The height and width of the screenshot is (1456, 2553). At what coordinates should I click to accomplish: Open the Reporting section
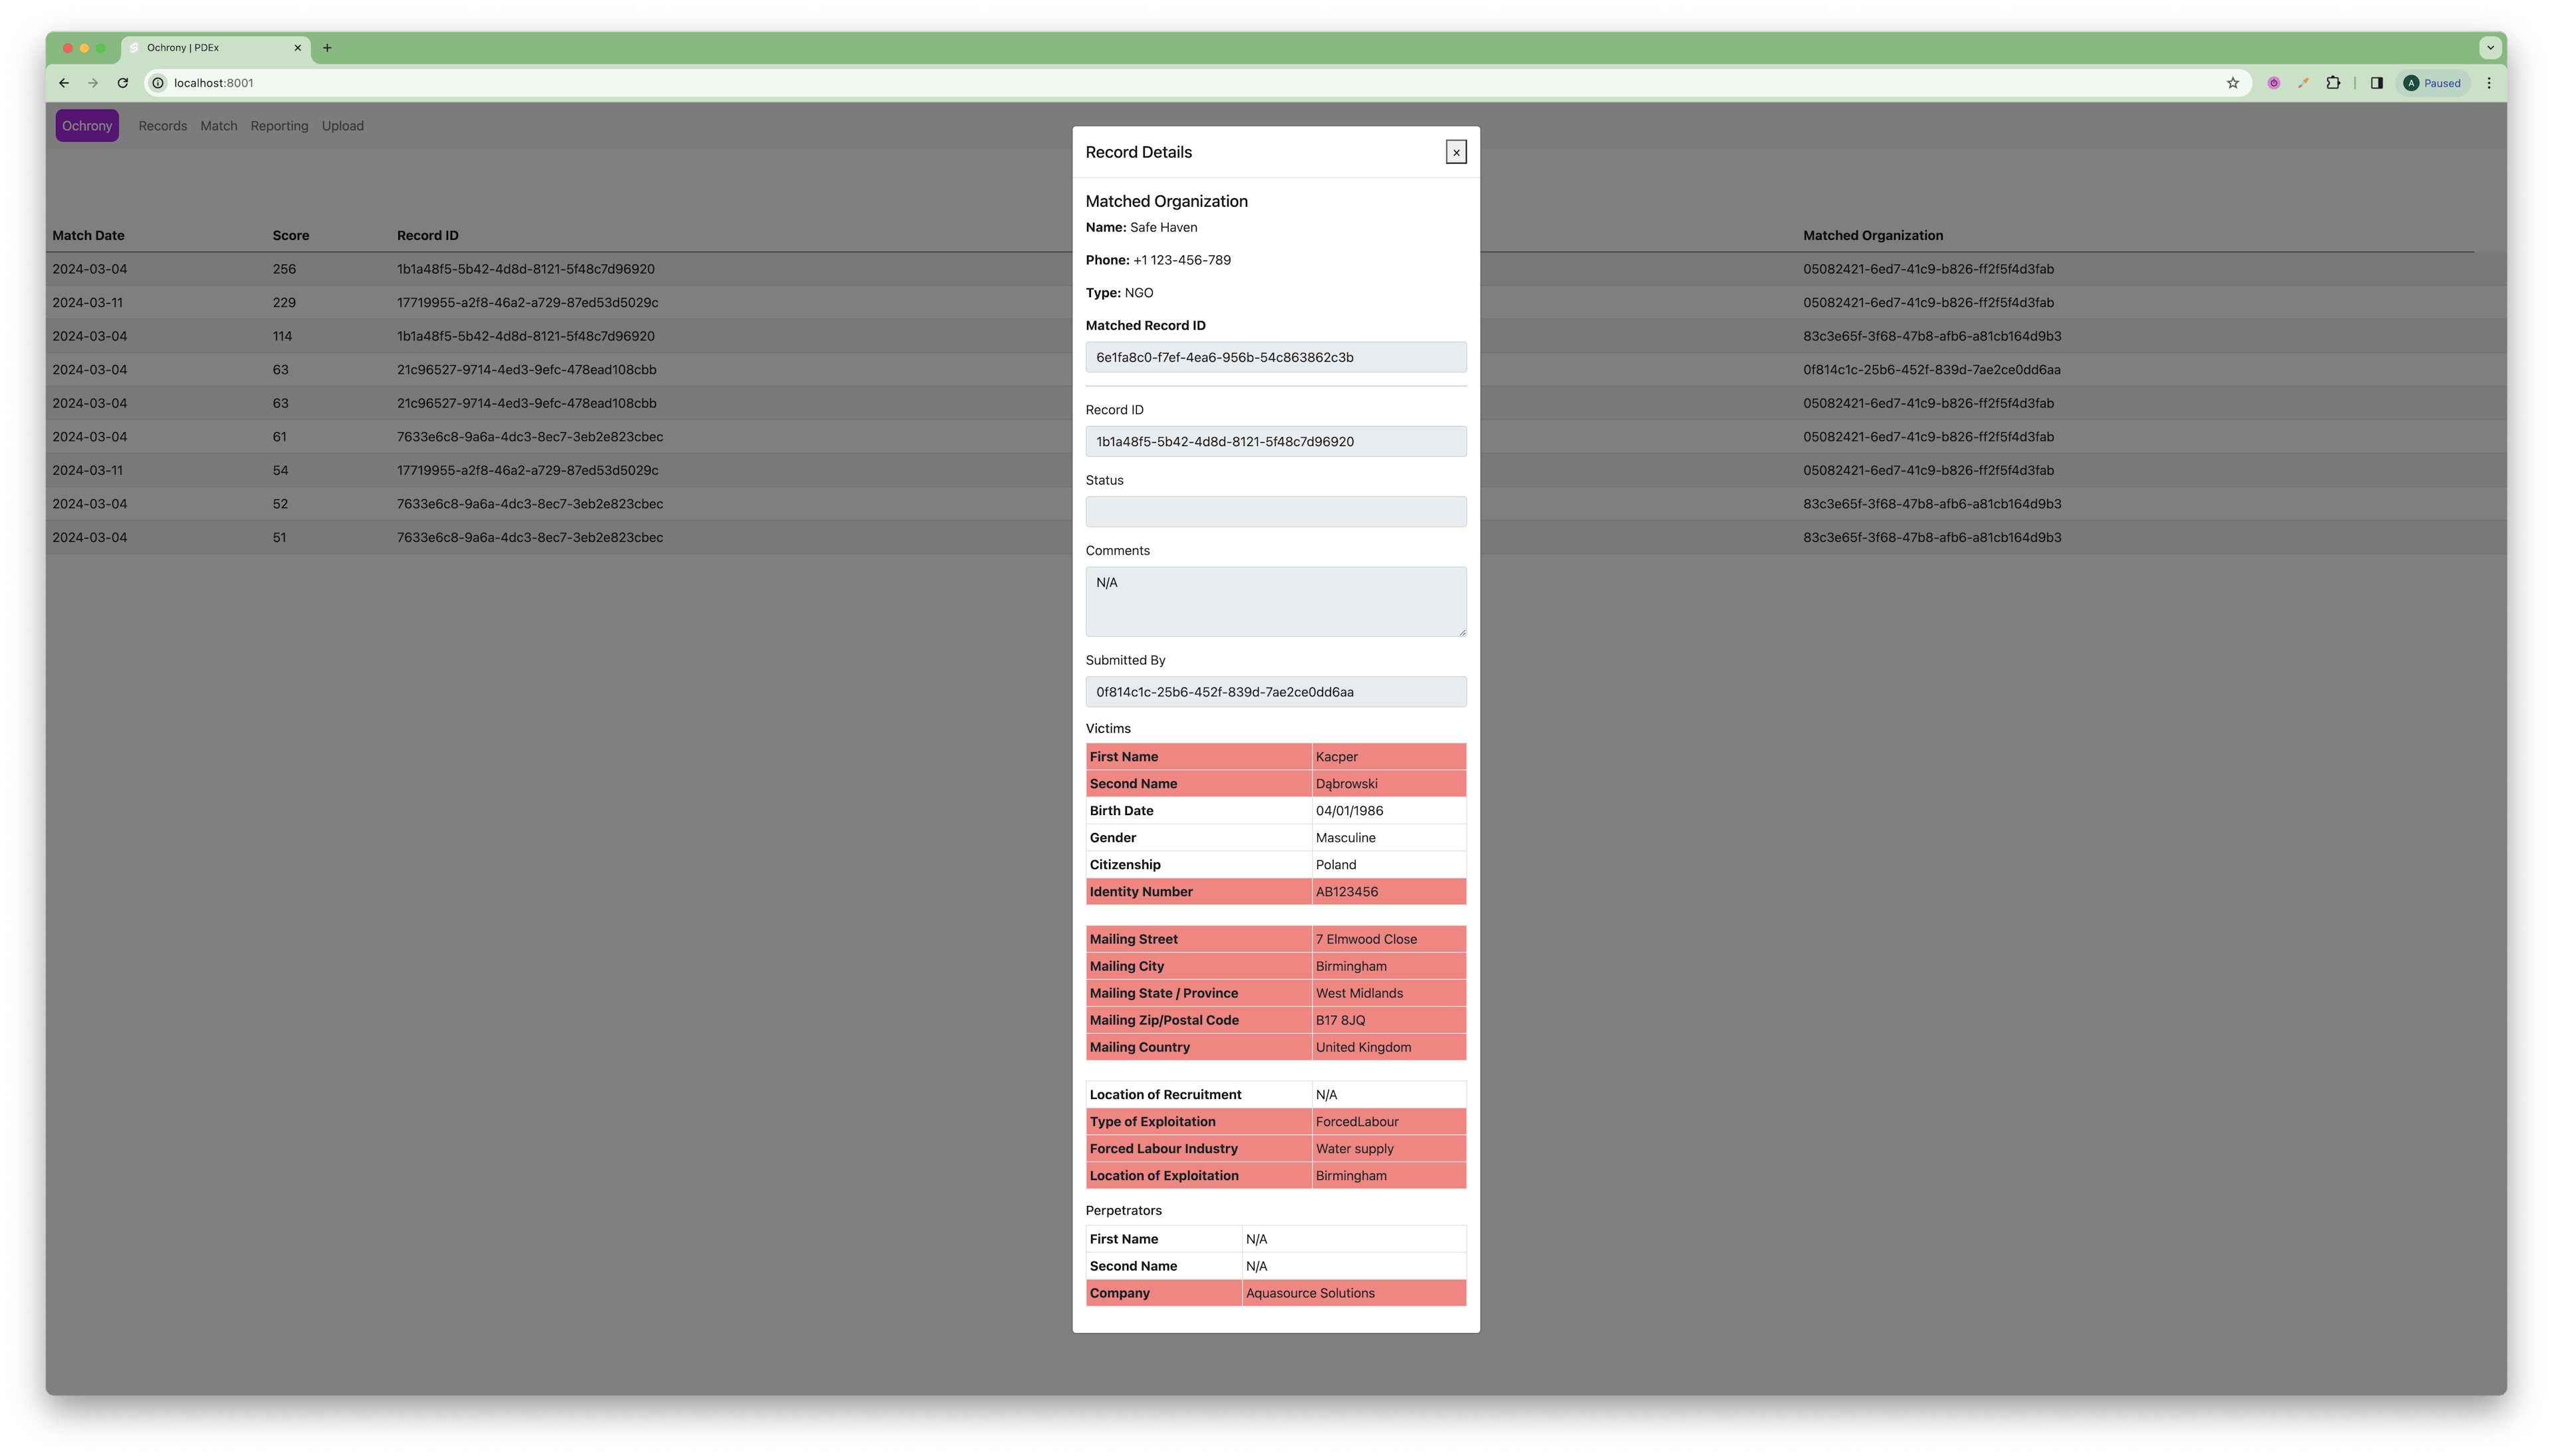pos(279,125)
